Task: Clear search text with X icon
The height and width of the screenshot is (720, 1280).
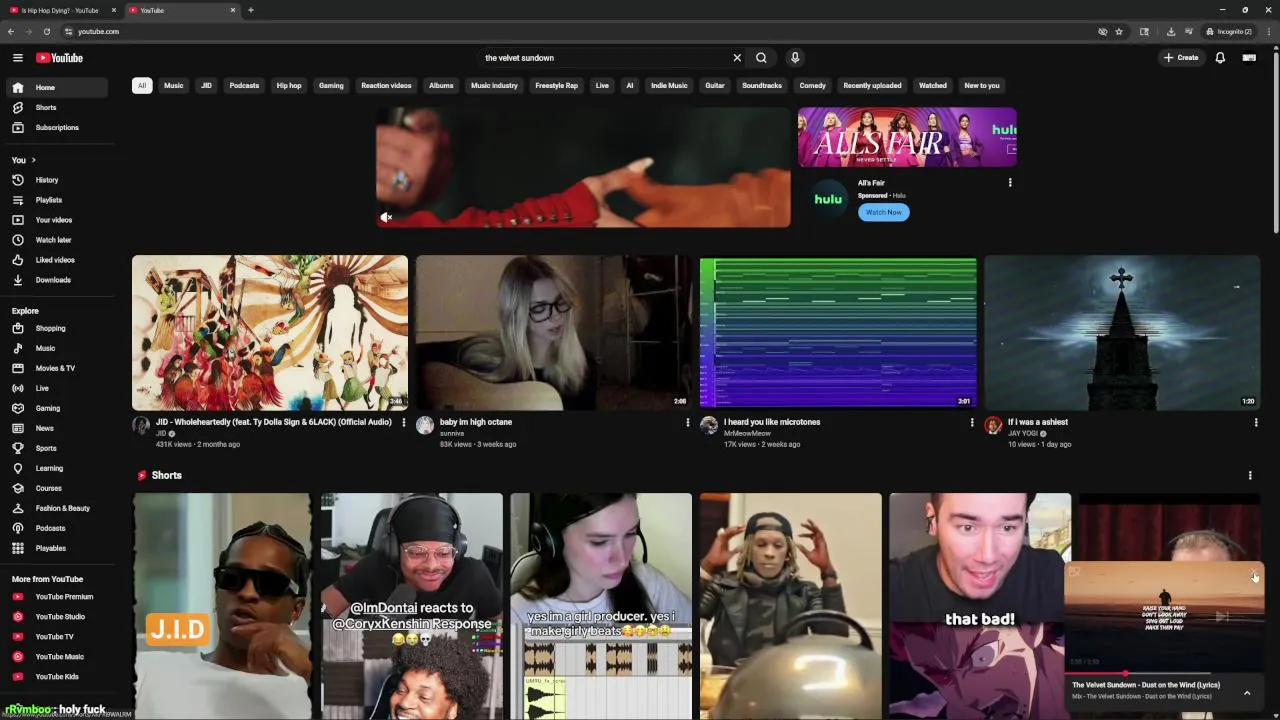Action: coord(737,58)
